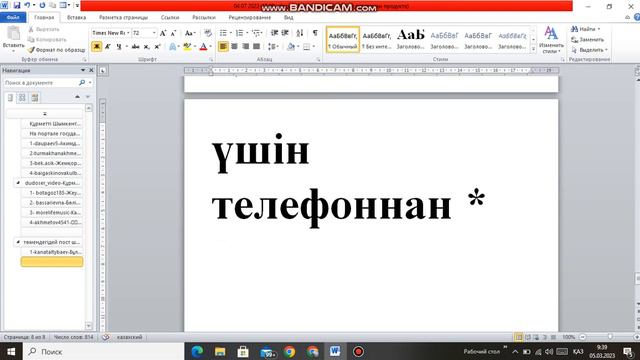Browse pages thumbnails tab in Navigation pane
The height and width of the screenshot is (360, 640).
click(x=22, y=98)
